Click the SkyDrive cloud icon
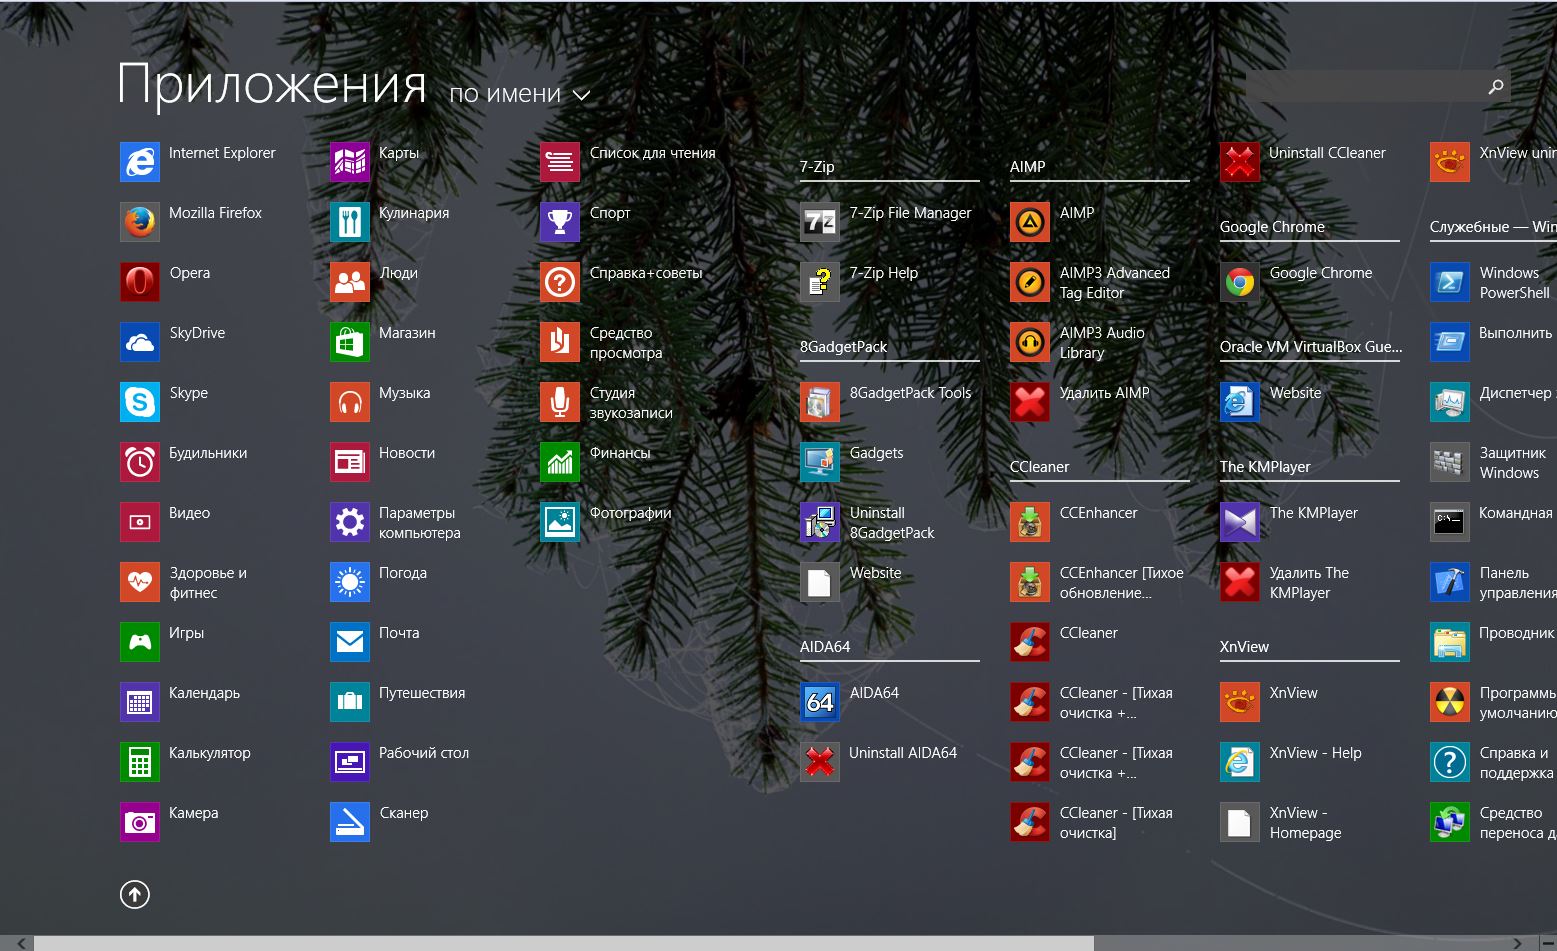 (140, 342)
